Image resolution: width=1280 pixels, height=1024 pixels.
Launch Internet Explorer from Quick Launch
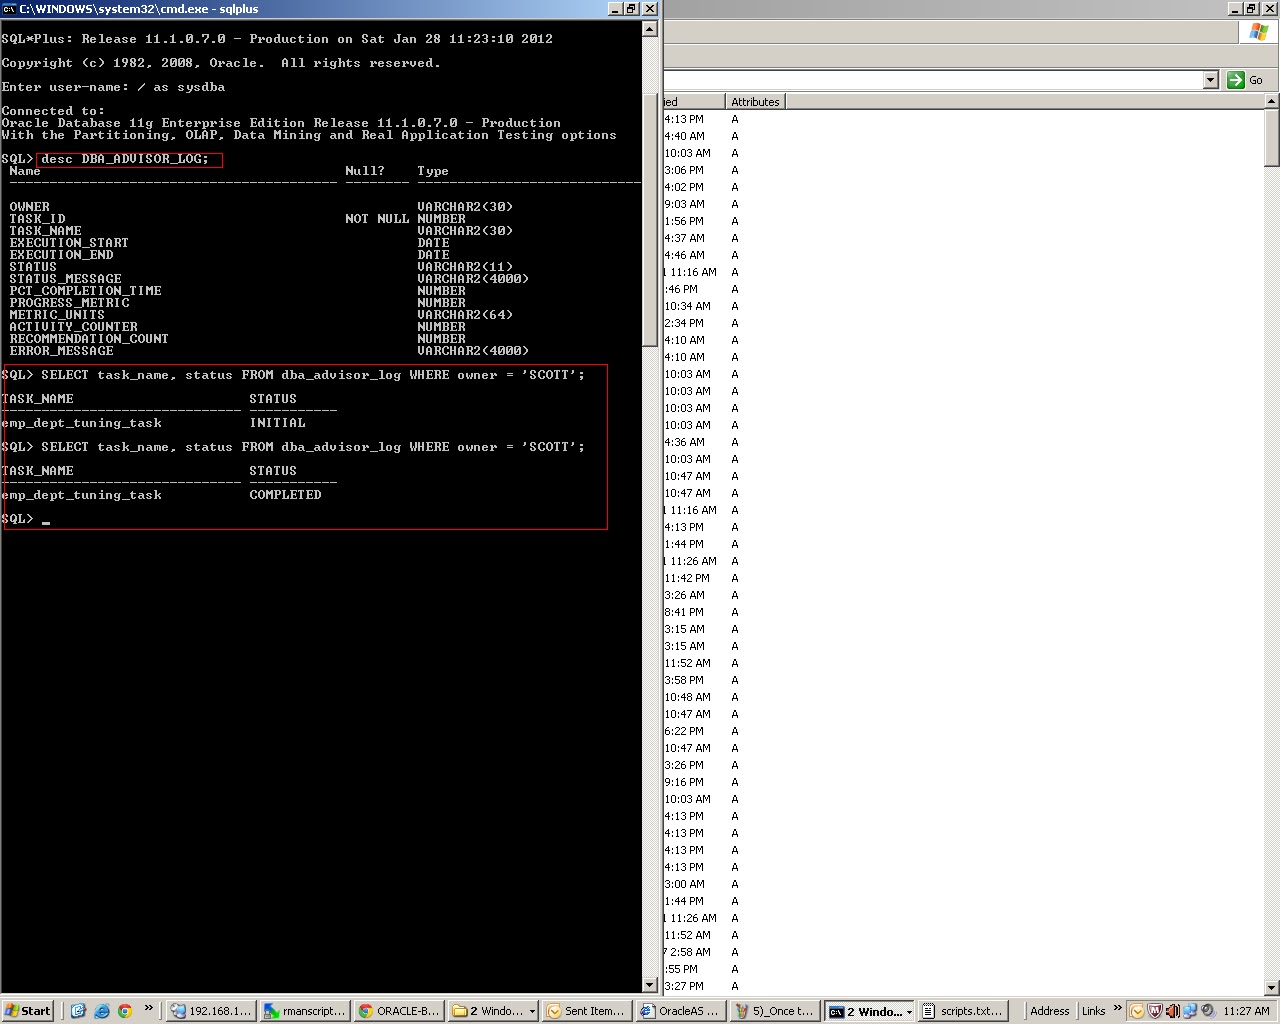[101, 1011]
